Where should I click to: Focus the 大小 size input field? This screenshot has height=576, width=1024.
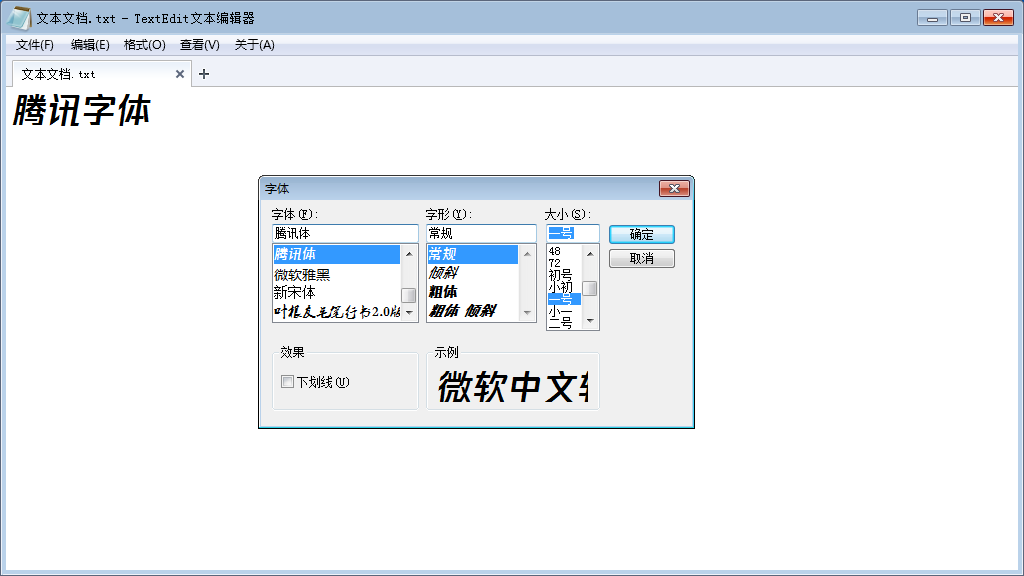[573, 233]
